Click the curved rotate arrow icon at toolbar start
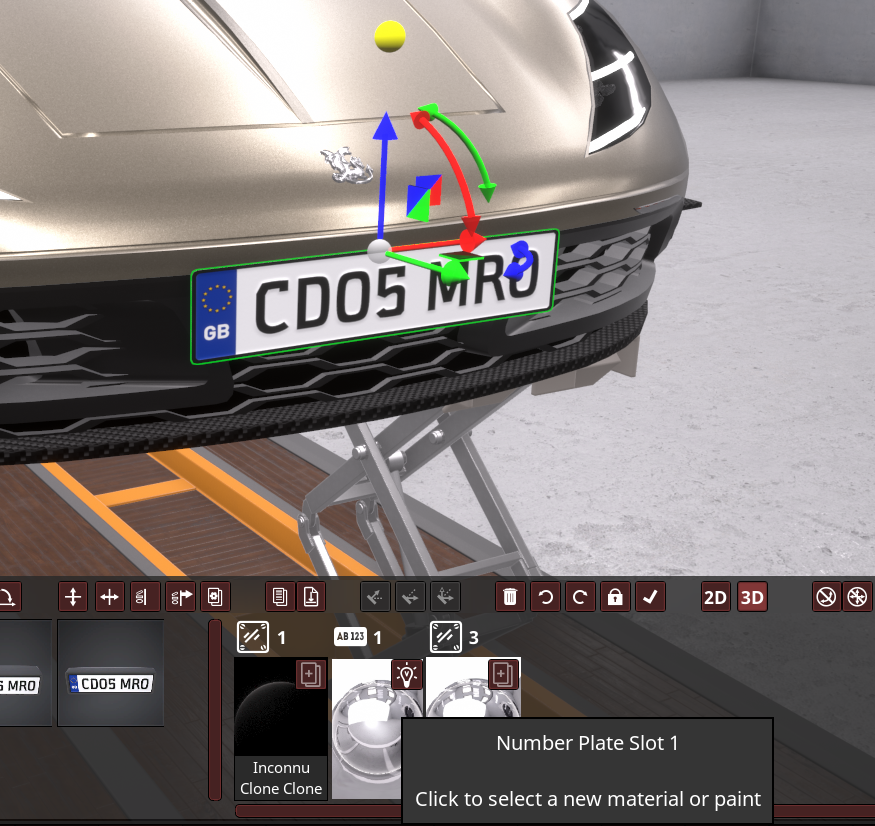Viewport: 875px width, 826px height. 8,597
